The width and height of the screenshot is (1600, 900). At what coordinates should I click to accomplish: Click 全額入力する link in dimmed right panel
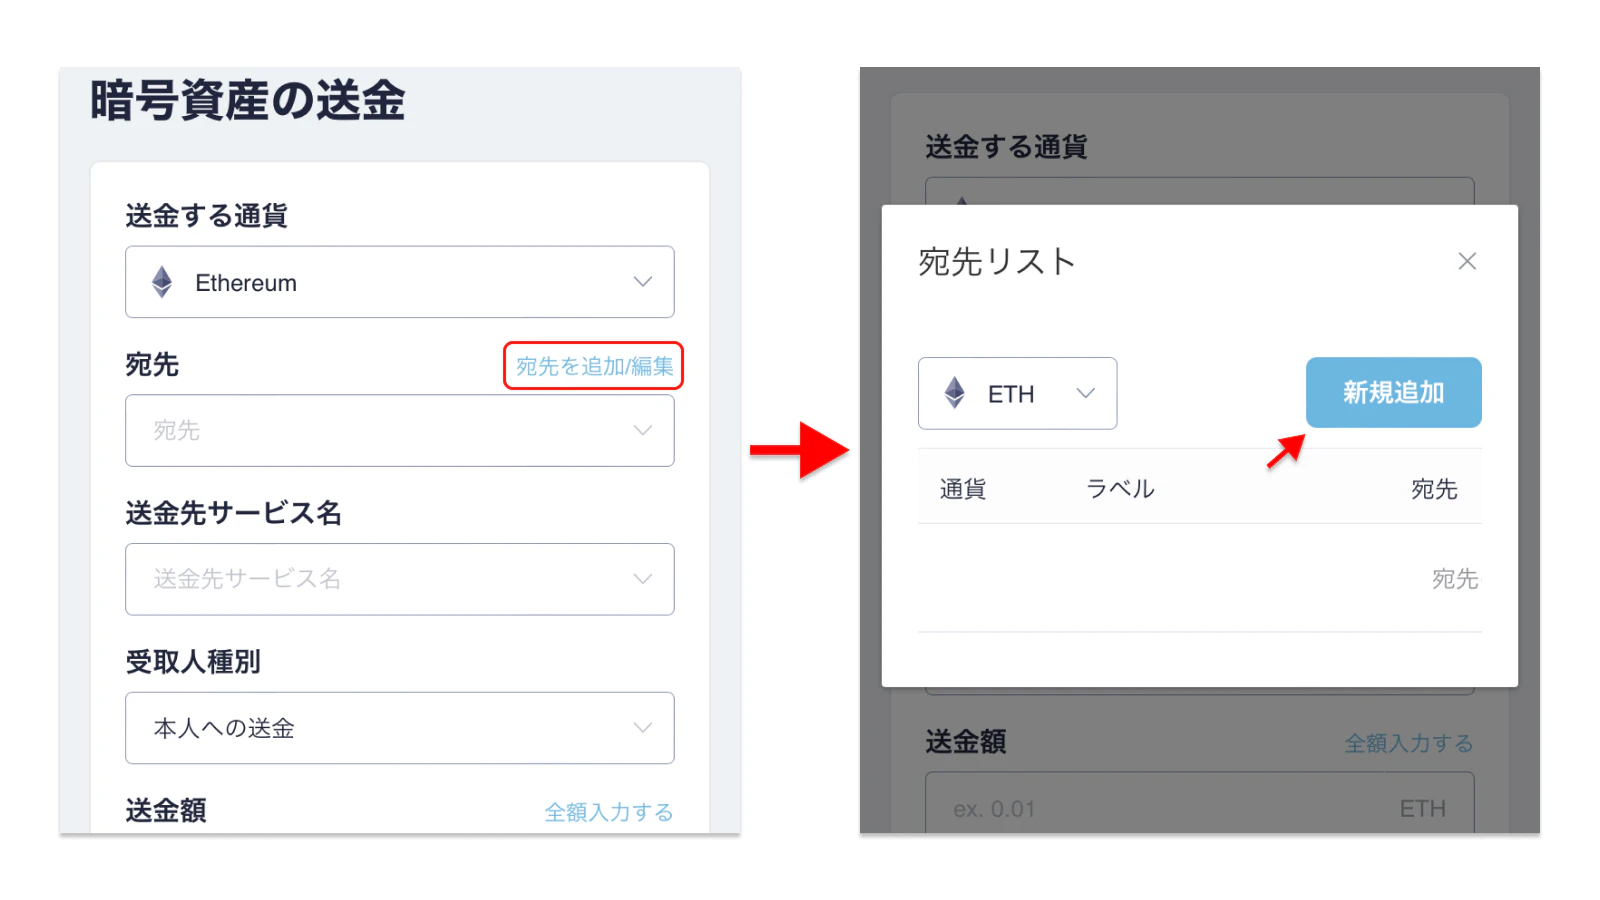1408,743
